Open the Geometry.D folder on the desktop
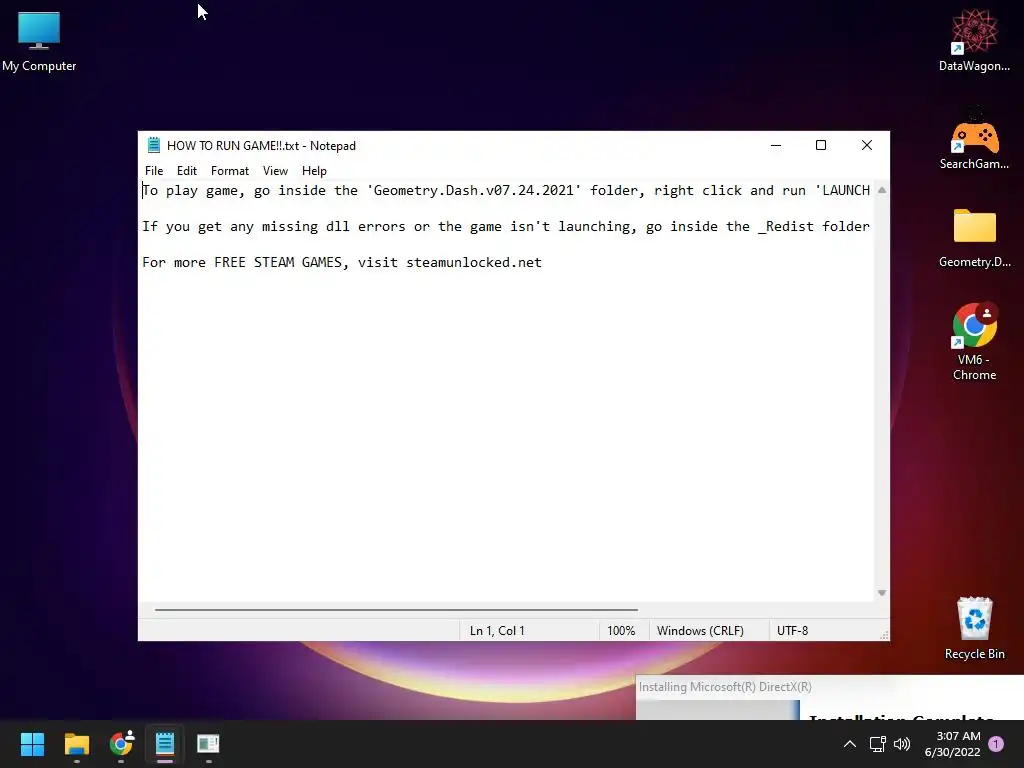 tap(974, 238)
